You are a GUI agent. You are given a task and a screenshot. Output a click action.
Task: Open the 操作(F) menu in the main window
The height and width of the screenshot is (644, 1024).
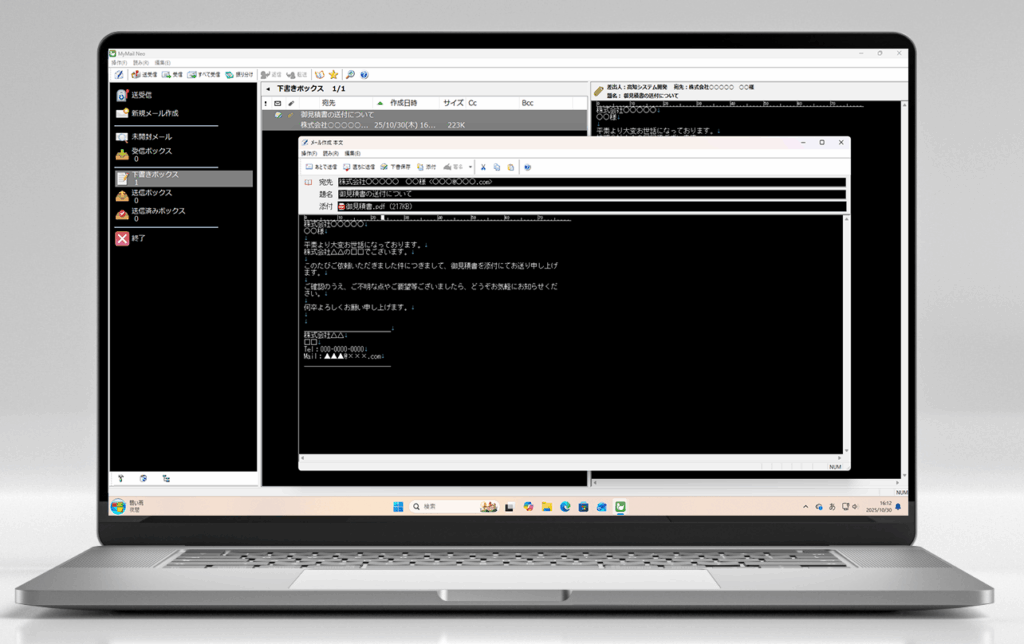click(120, 62)
